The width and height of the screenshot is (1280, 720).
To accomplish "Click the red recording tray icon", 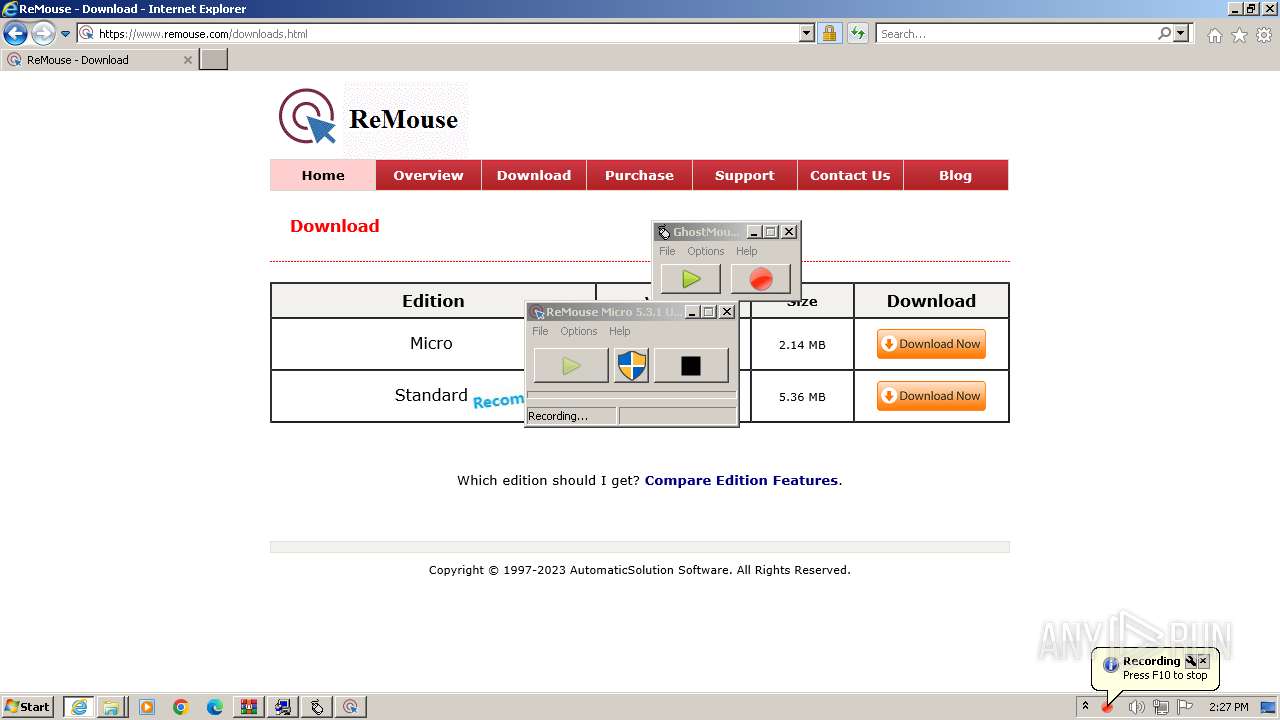I will tap(1108, 707).
